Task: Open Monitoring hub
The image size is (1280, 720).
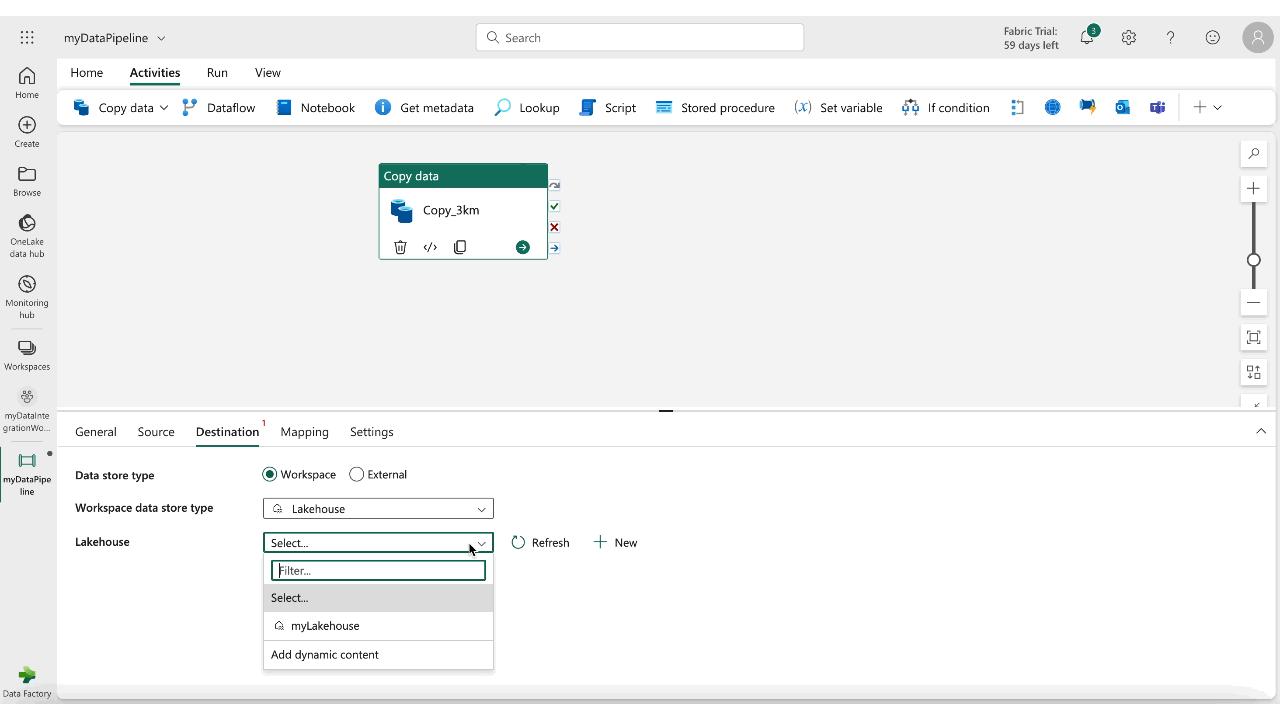Action: tap(27, 297)
